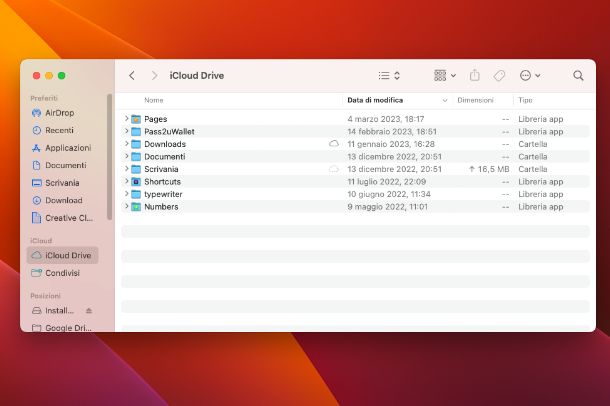This screenshot has width=610, height=406.
Task: Click the Posizioni section heading
Action: click(x=46, y=296)
